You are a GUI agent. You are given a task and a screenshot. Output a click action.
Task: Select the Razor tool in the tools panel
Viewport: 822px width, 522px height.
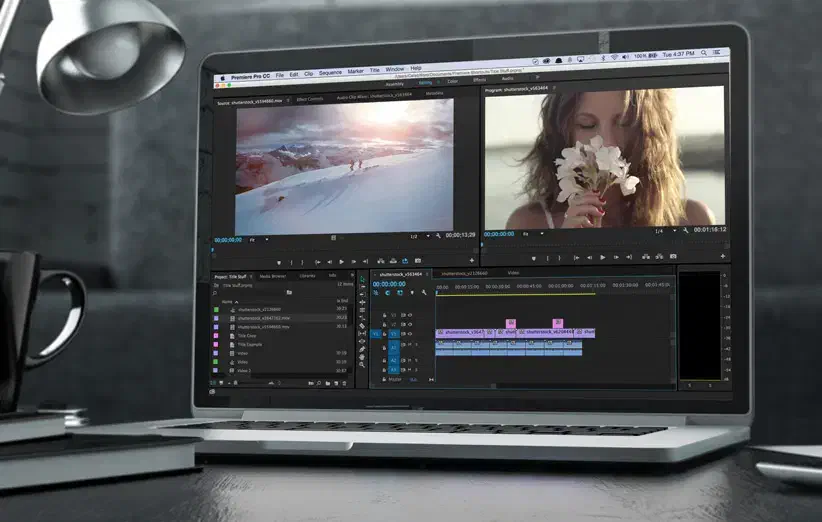[x=363, y=320]
